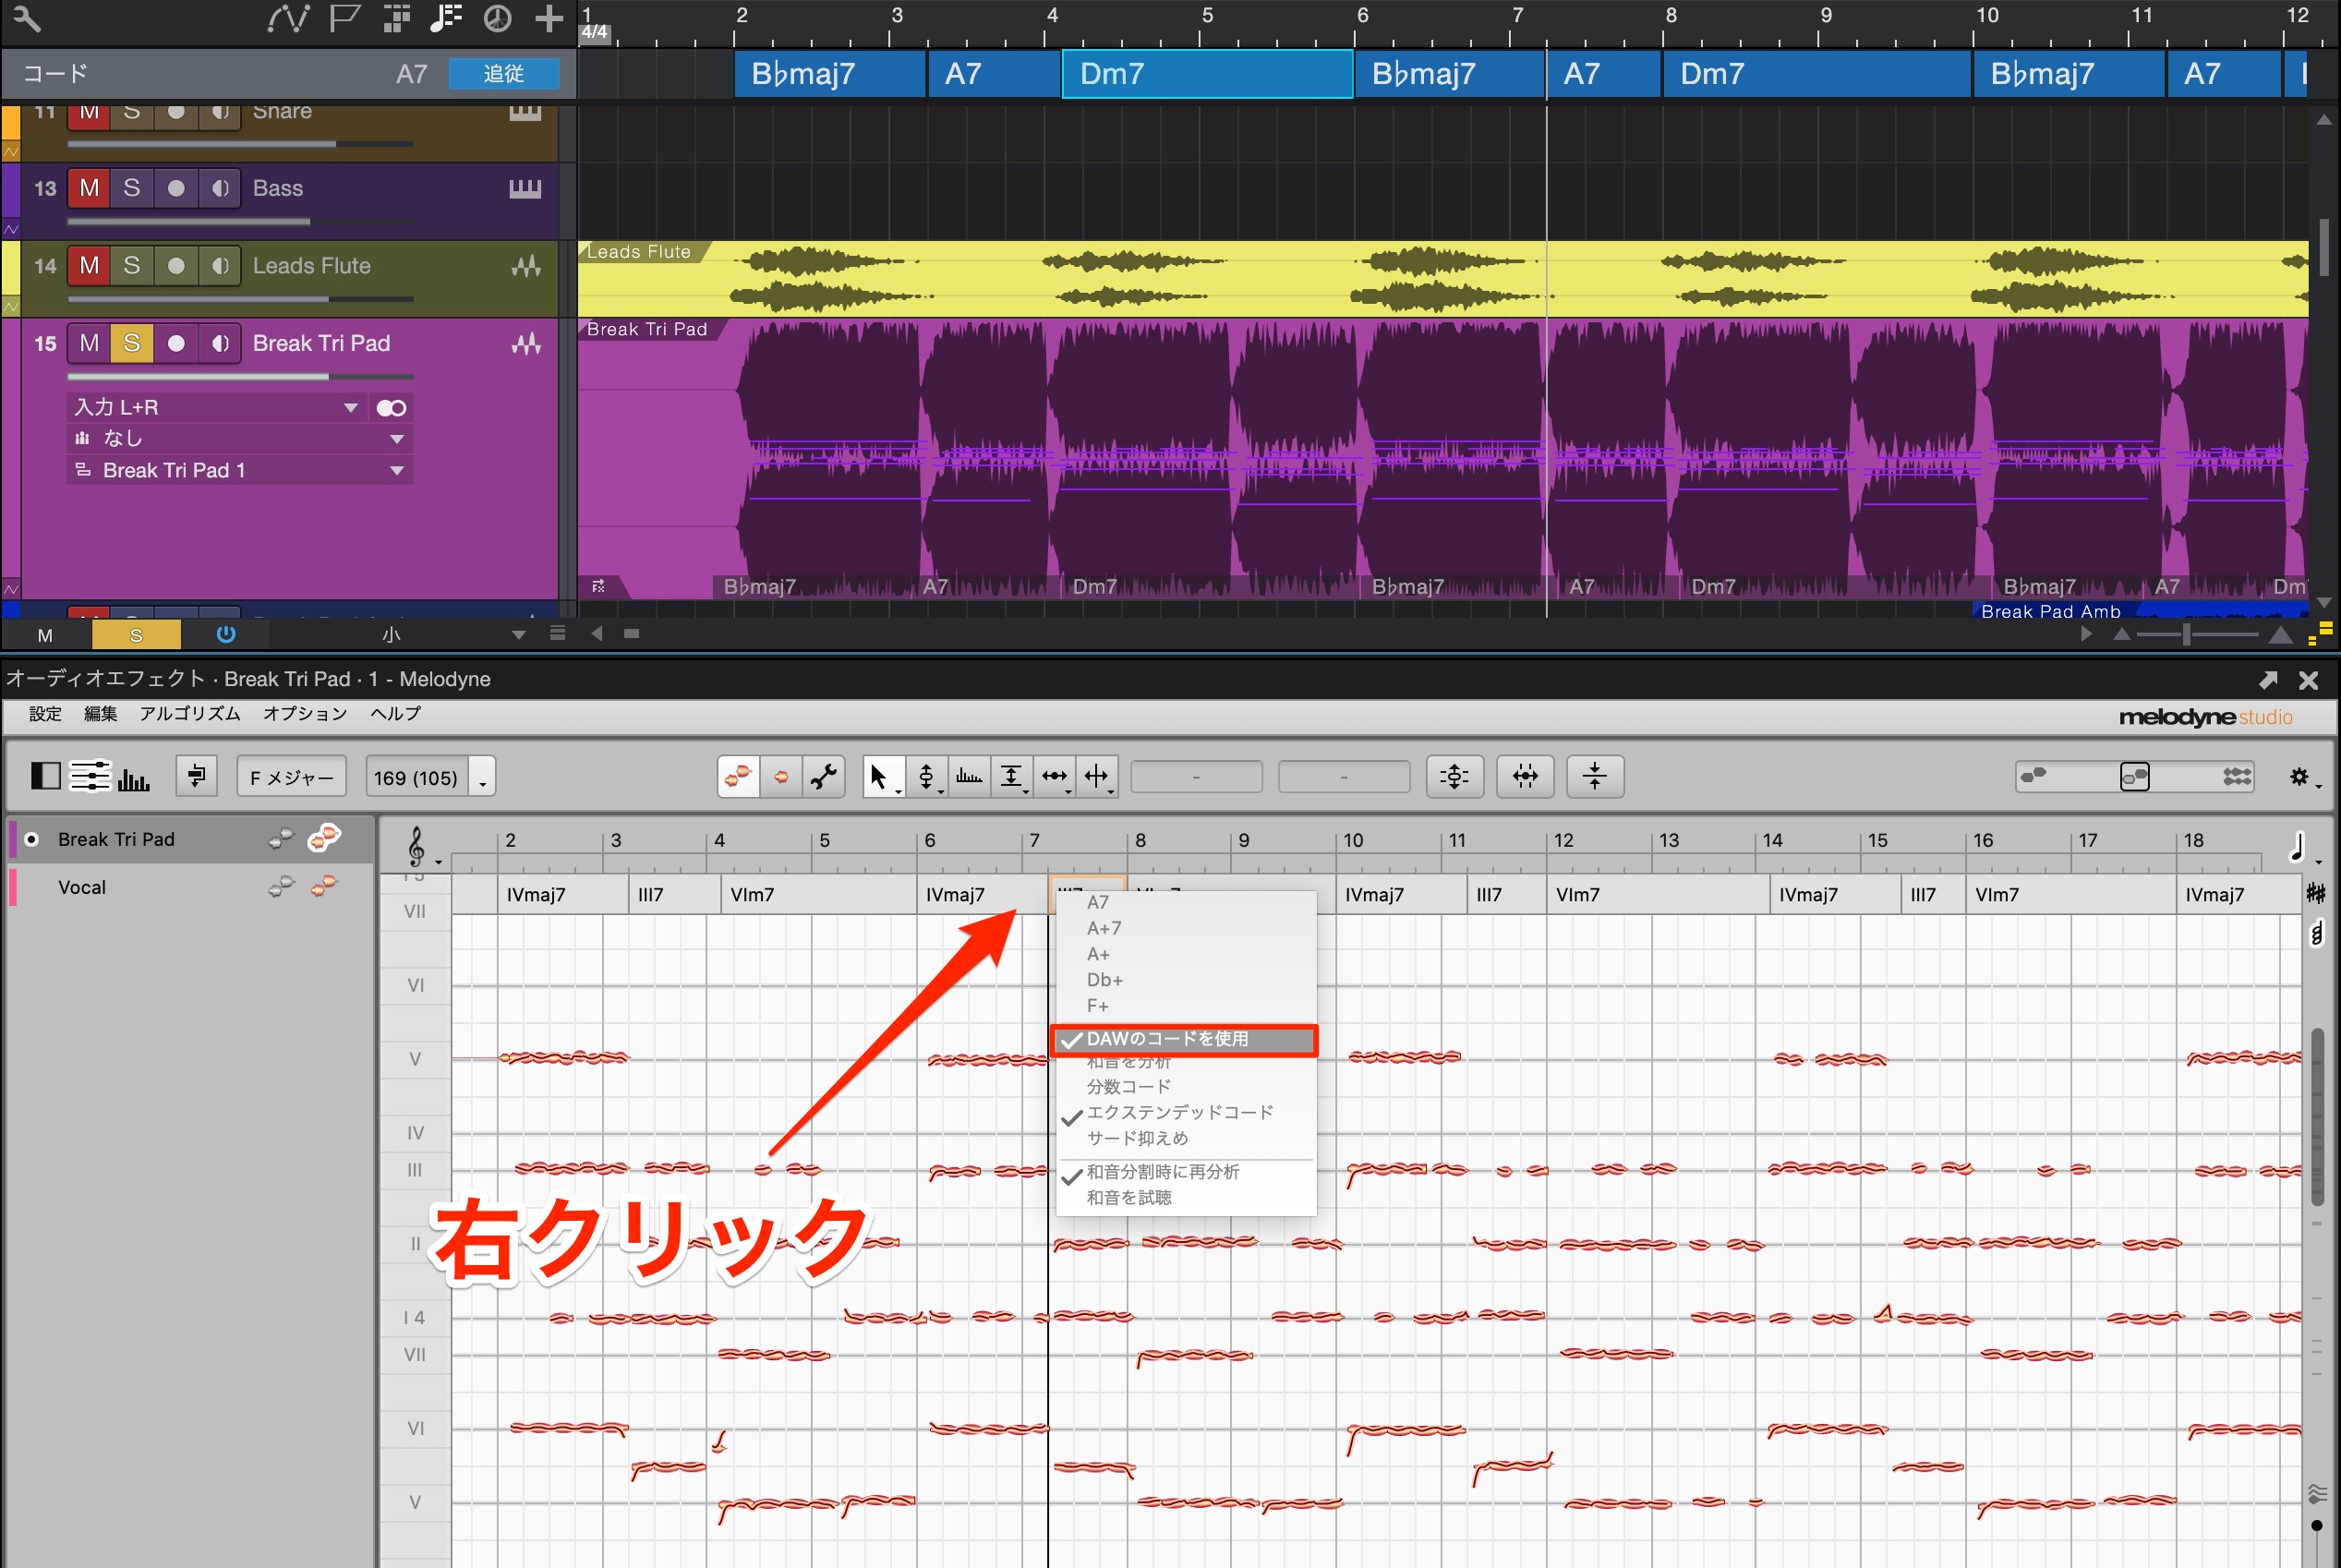Mute the Break Tri Pad track

[x=89, y=344]
